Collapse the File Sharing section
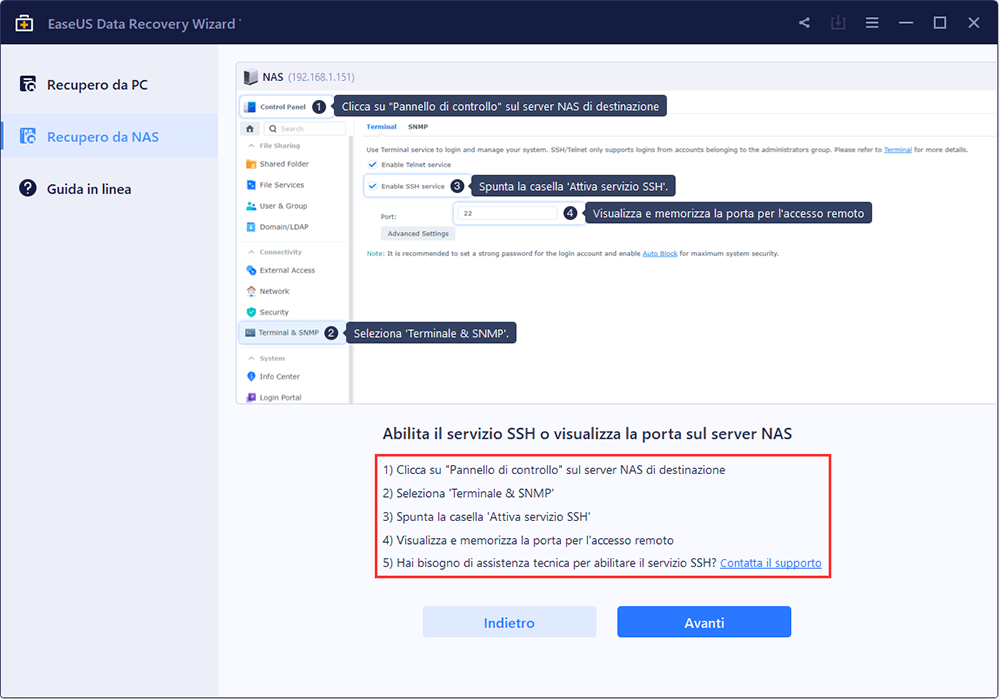The width and height of the screenshot is (1000, 700). (251, 146)
